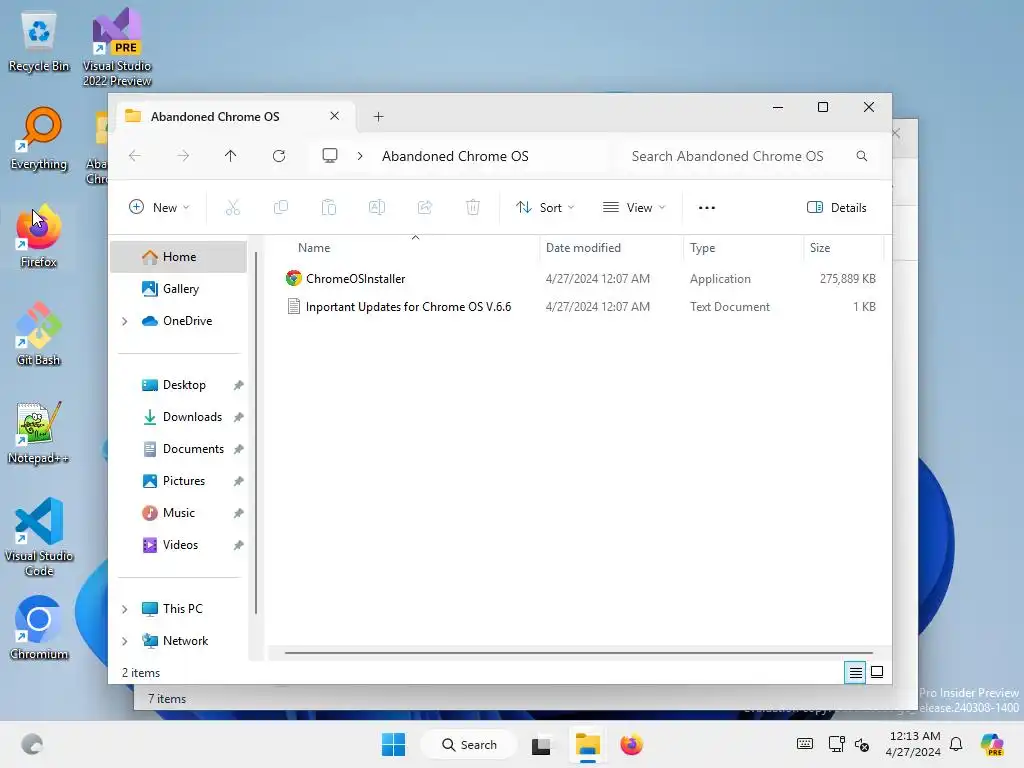Open the See more ellipsis menu
Screen dimensions: 1024x768
(707, 208)
